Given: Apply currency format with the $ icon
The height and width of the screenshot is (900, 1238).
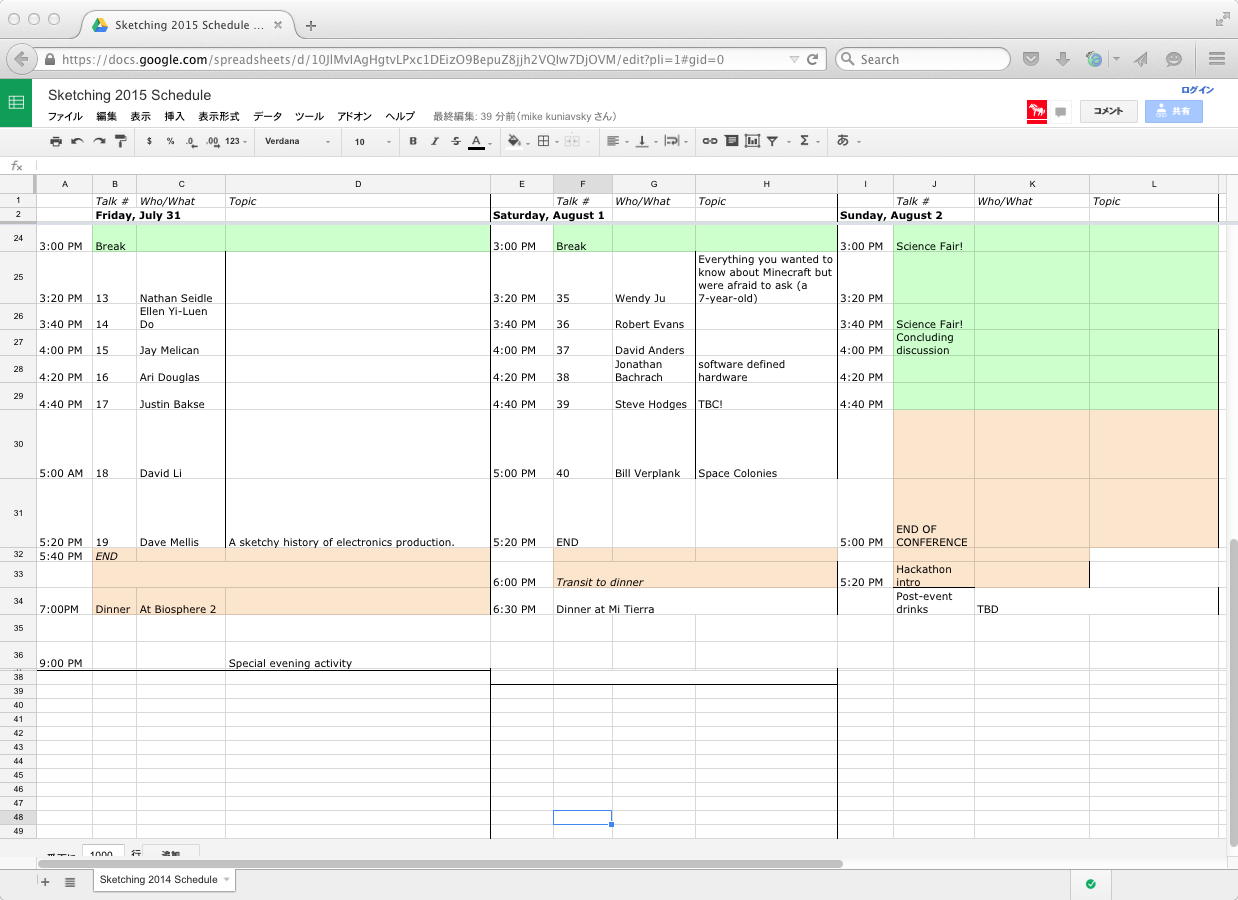Looking at the screenshot, I should (149, 142).
